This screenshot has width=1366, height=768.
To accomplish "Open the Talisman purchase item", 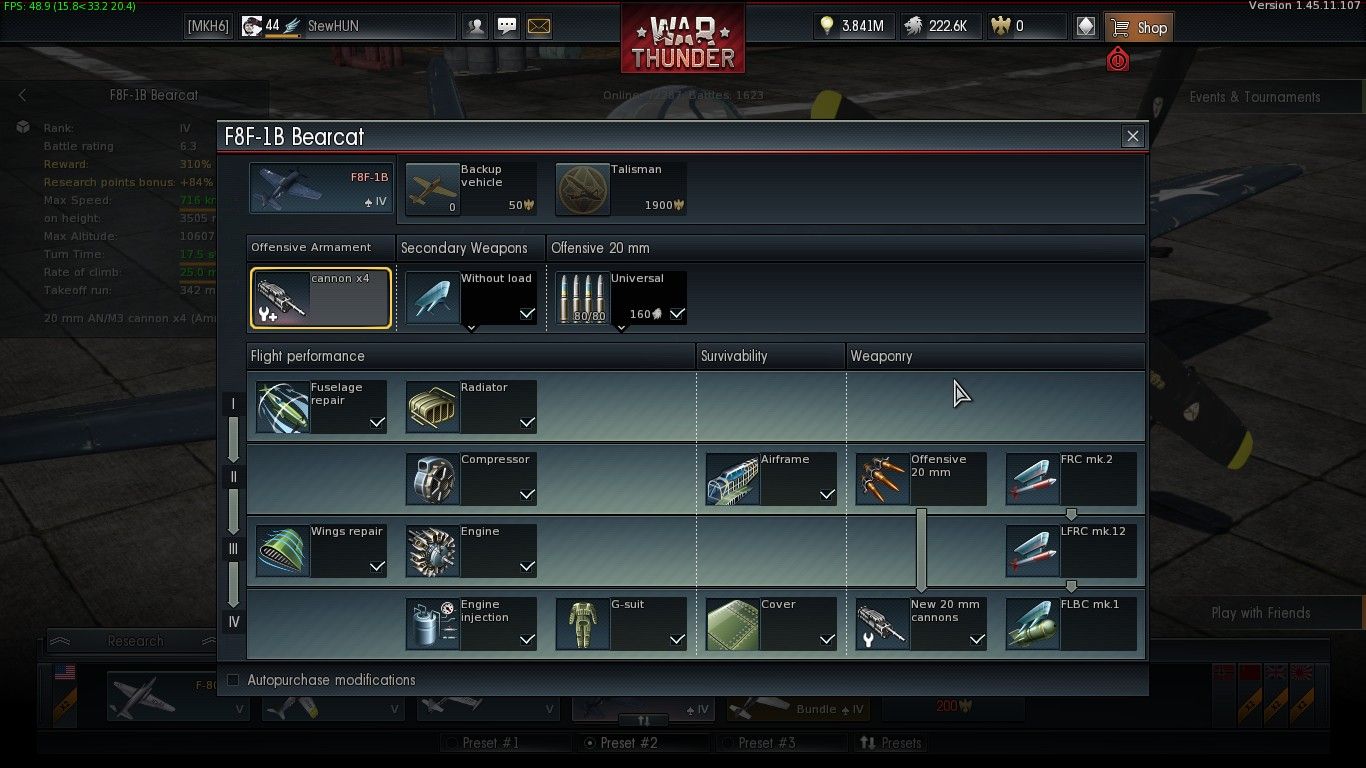I will pyautogui.click(x=621, y=189).
